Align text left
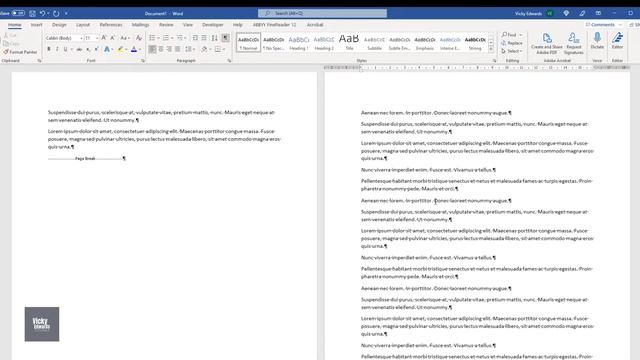The height and width of the screenshot is (360, 640). [152, 49]
